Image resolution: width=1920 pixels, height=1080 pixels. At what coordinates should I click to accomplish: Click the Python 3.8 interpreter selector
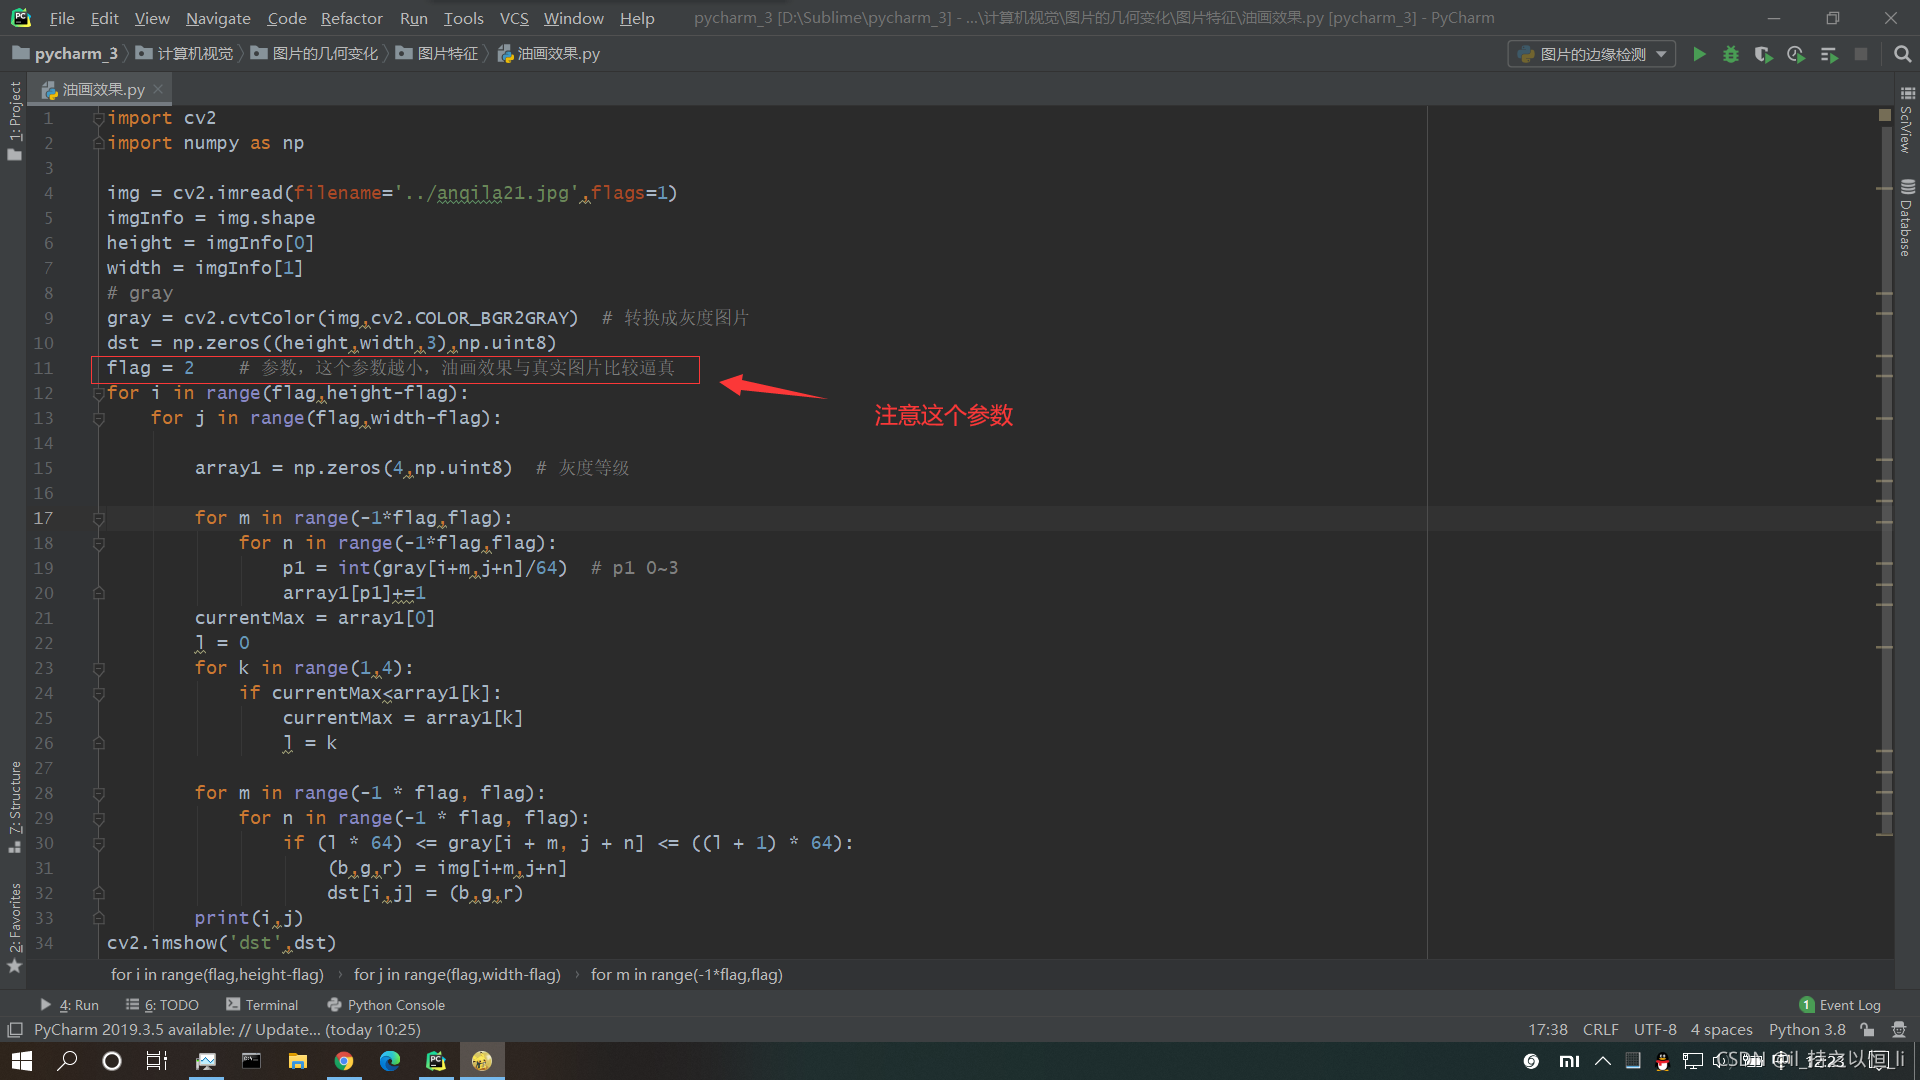(1807, 1029)
